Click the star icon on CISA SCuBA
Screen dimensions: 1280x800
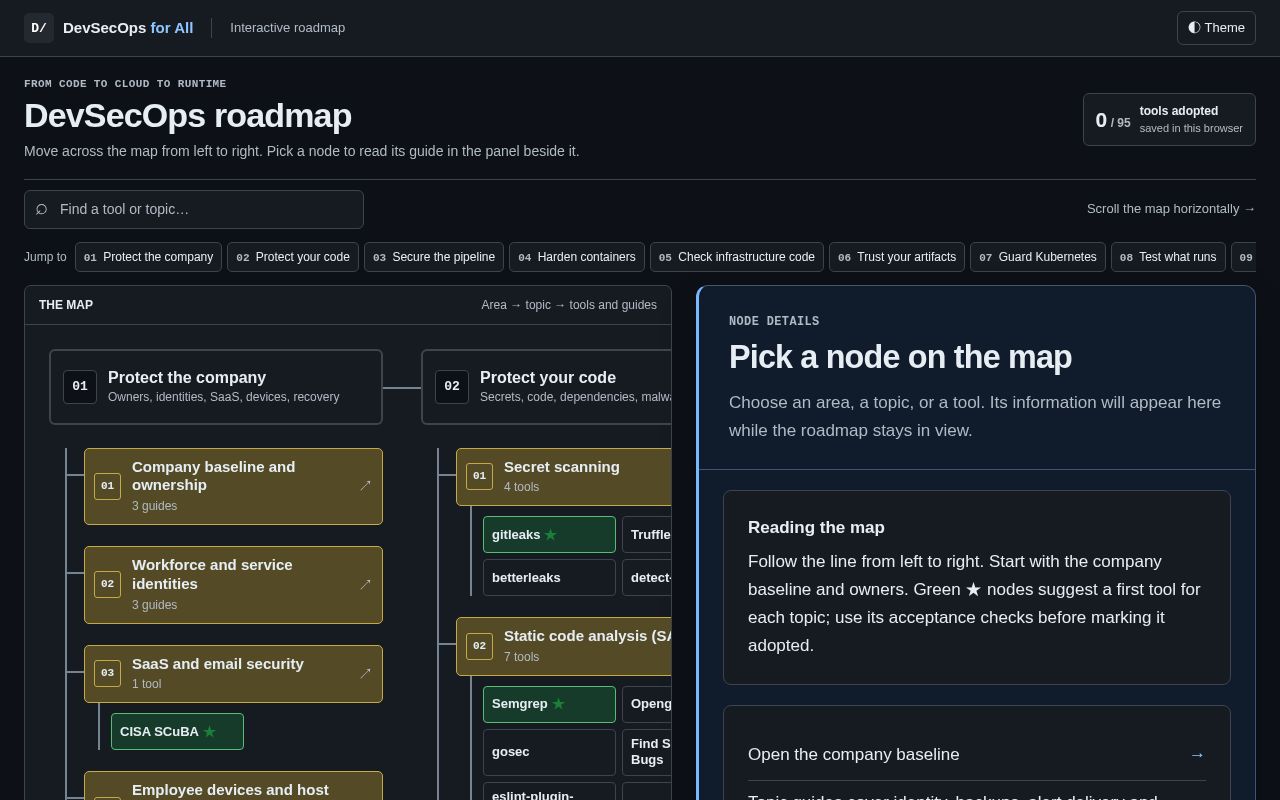coord(210,732)
